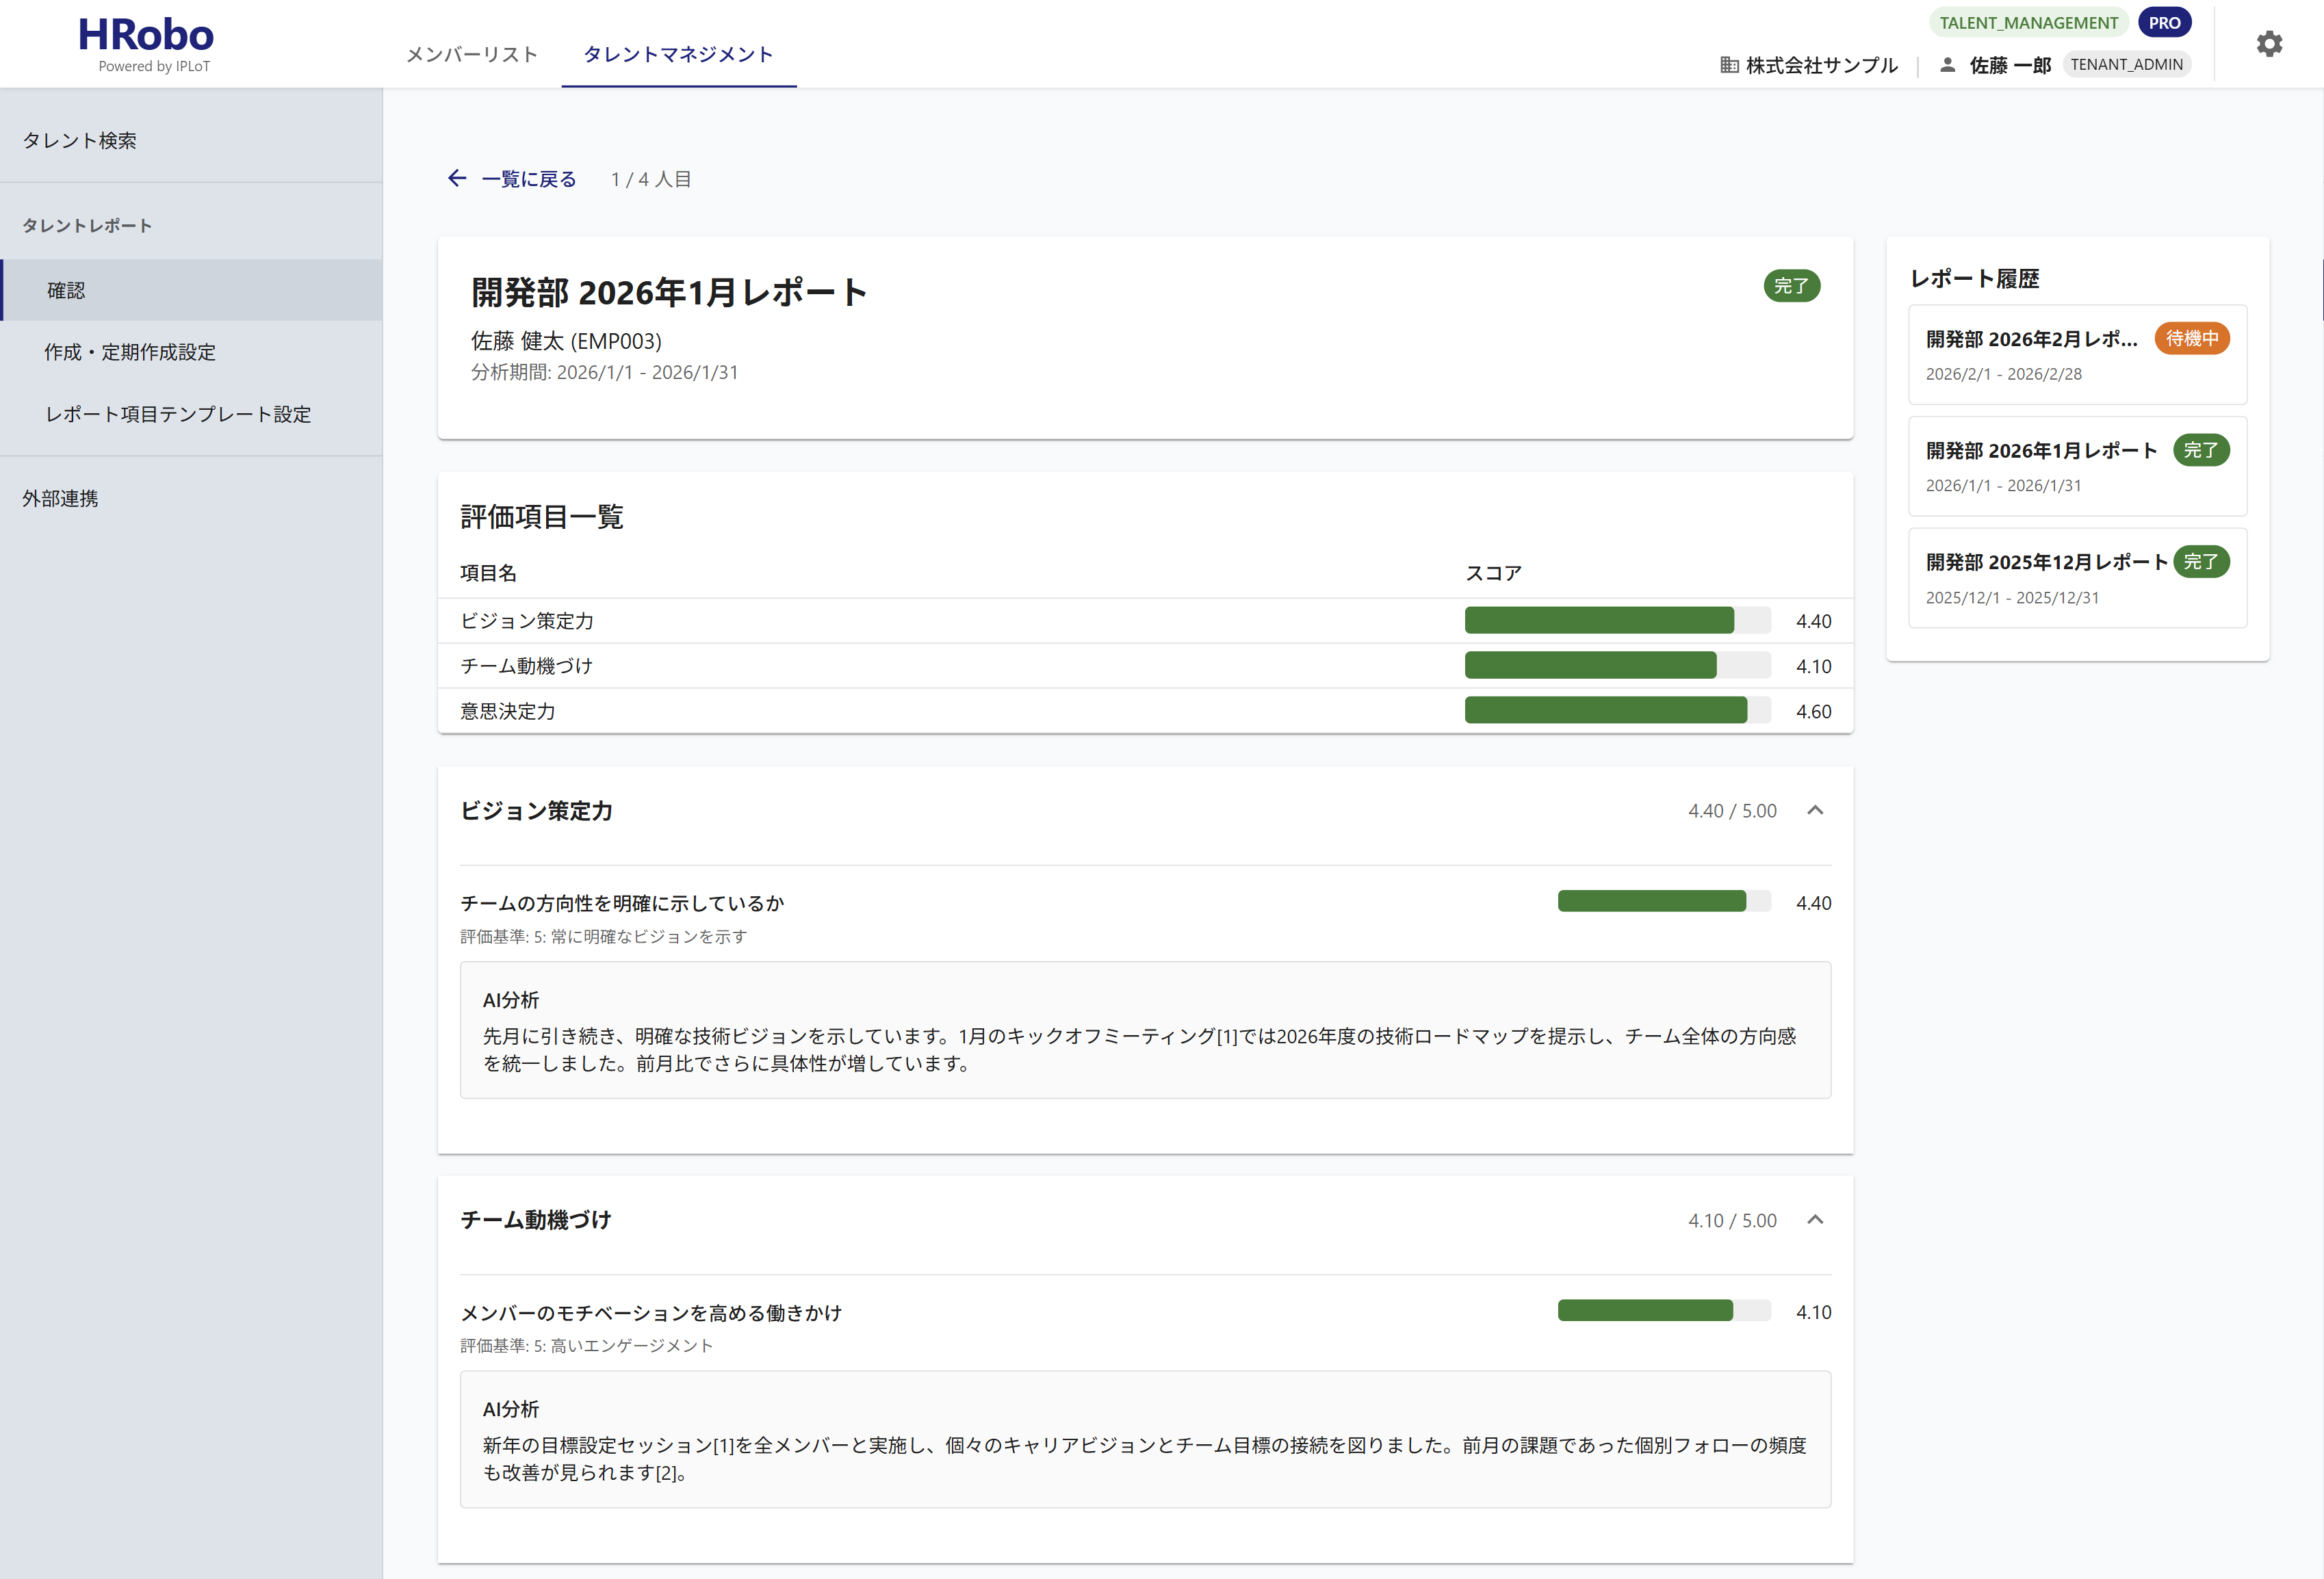The image size is (2324, 1579).
Task: Open the 開発部 2025年12月 report history card
Action: (2077, 577)
